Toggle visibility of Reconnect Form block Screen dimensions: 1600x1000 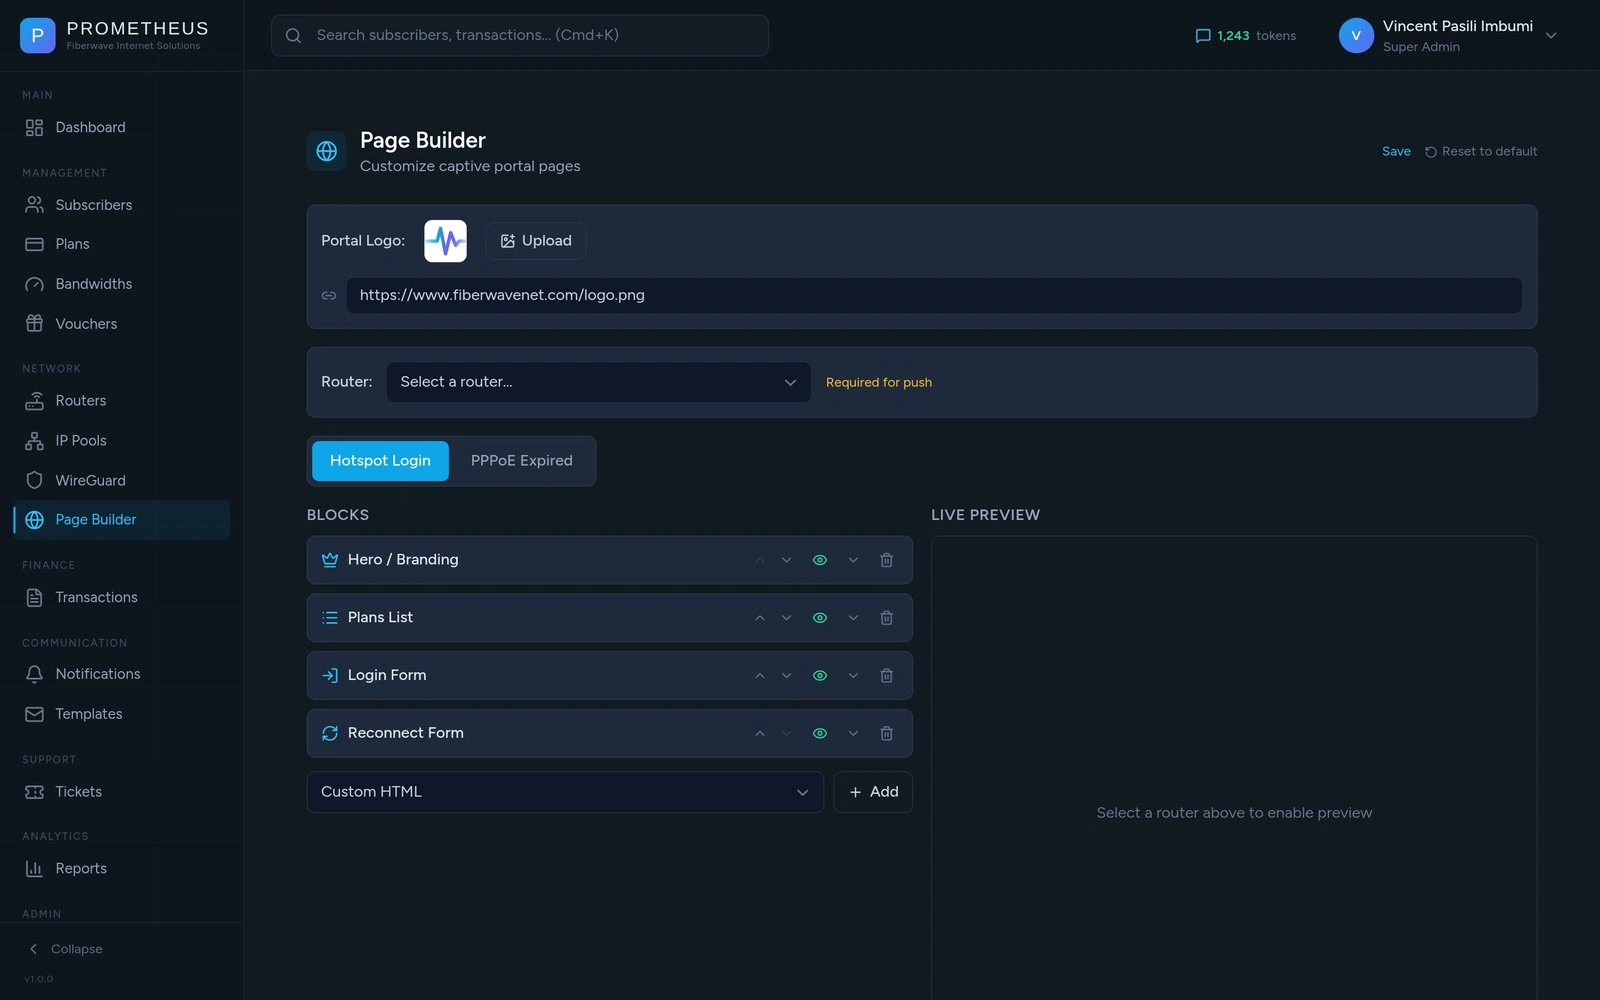pyautogui.click(x=820, y=733)
